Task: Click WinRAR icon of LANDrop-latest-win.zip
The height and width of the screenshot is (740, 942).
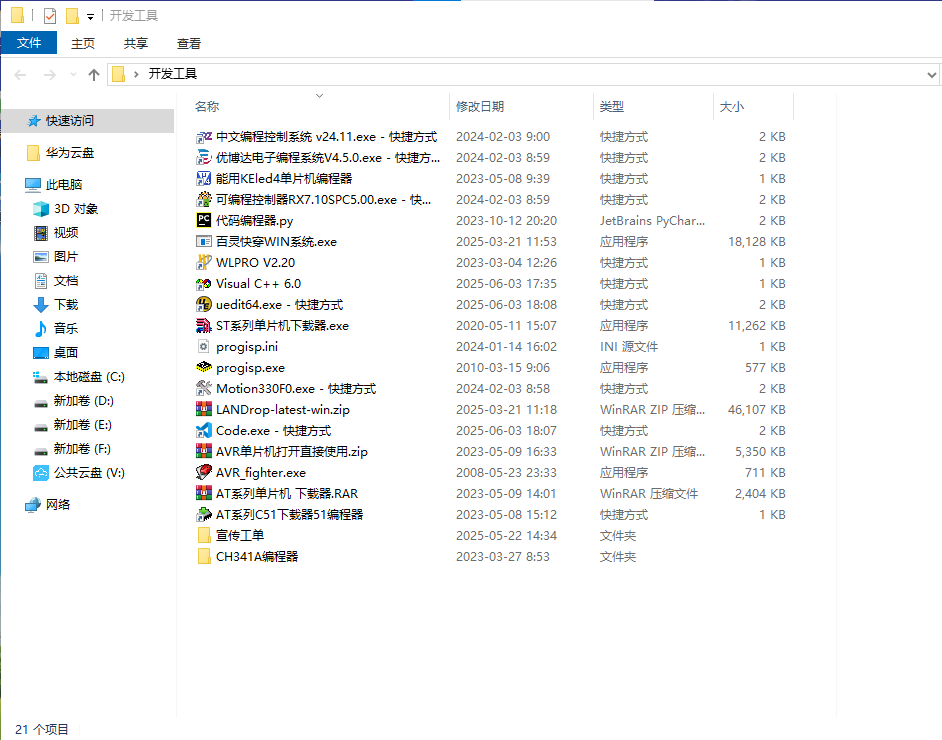Action: point(204,410)
